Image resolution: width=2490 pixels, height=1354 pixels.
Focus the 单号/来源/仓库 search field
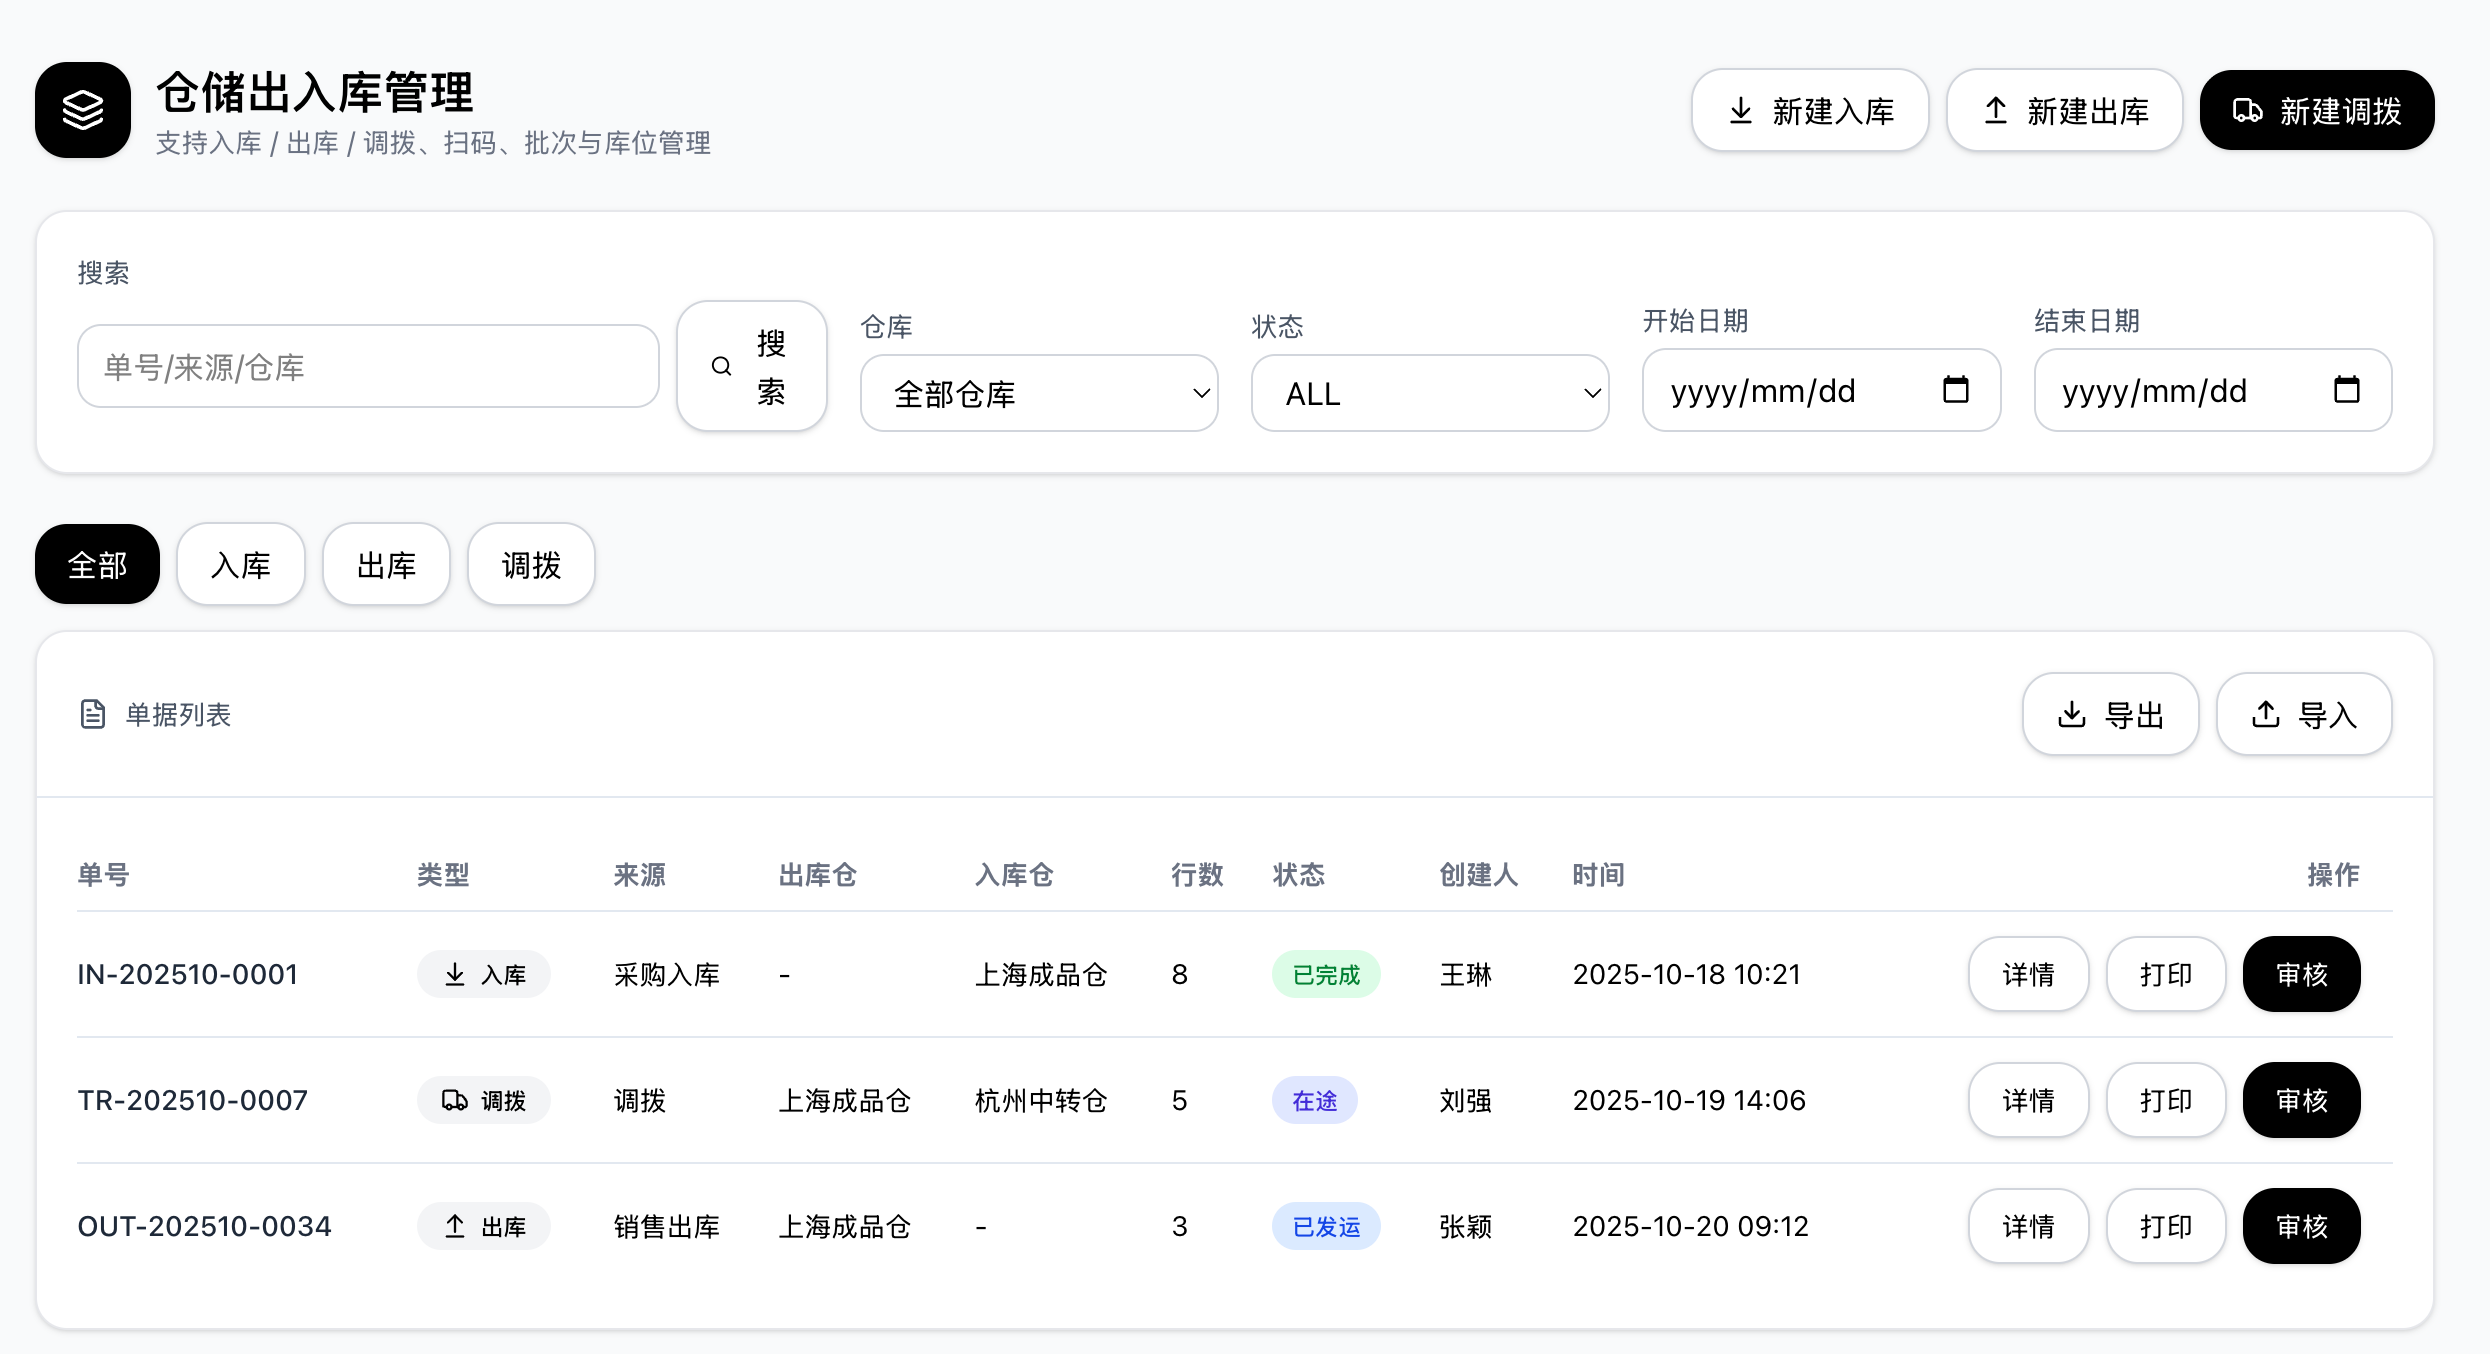368,367
